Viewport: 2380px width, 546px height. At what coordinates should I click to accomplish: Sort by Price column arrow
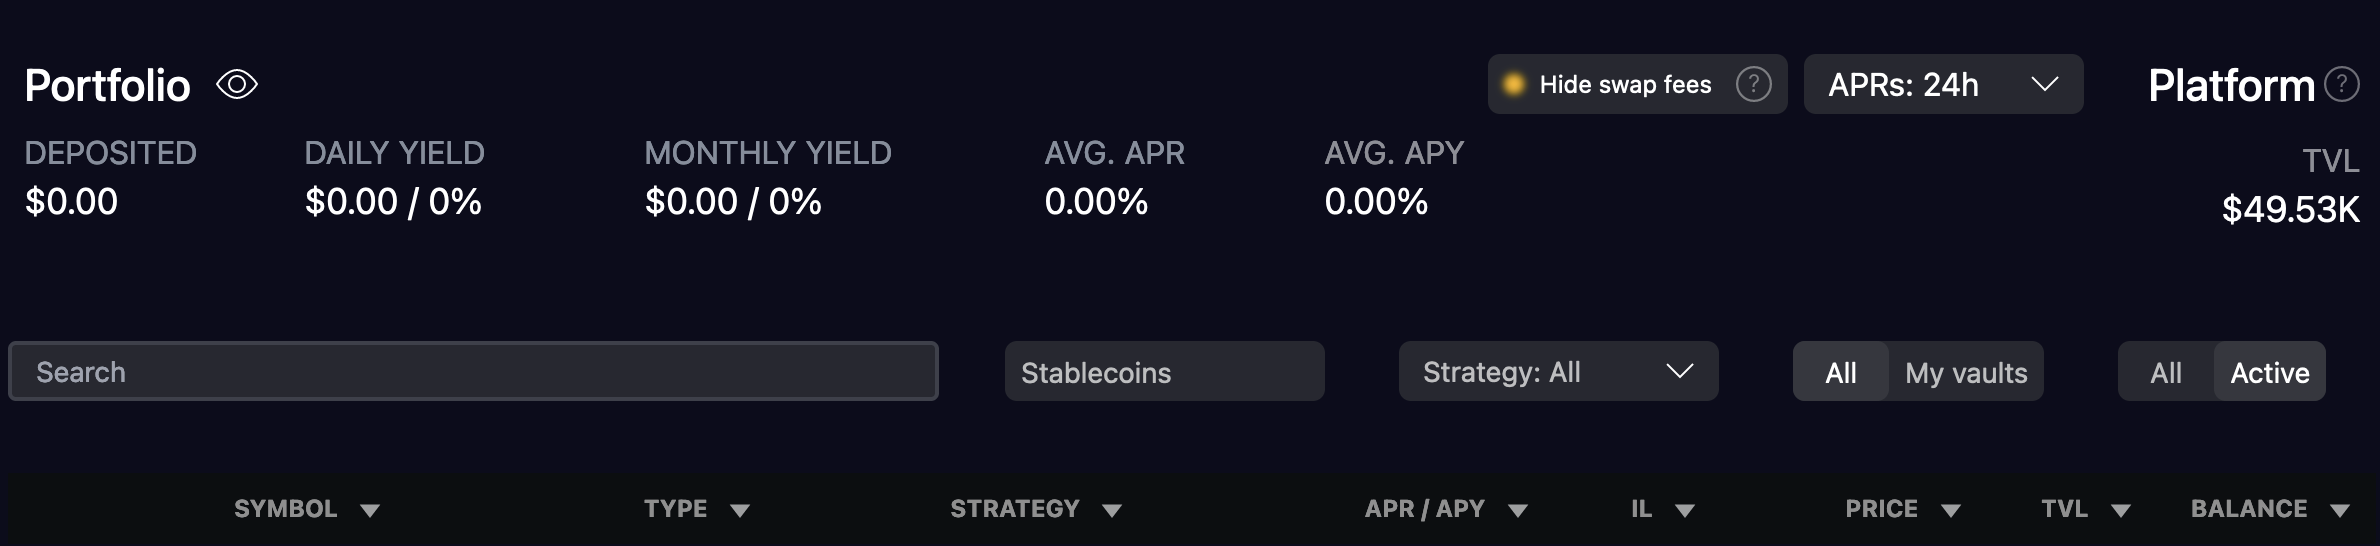click(x=1951, y=511)
